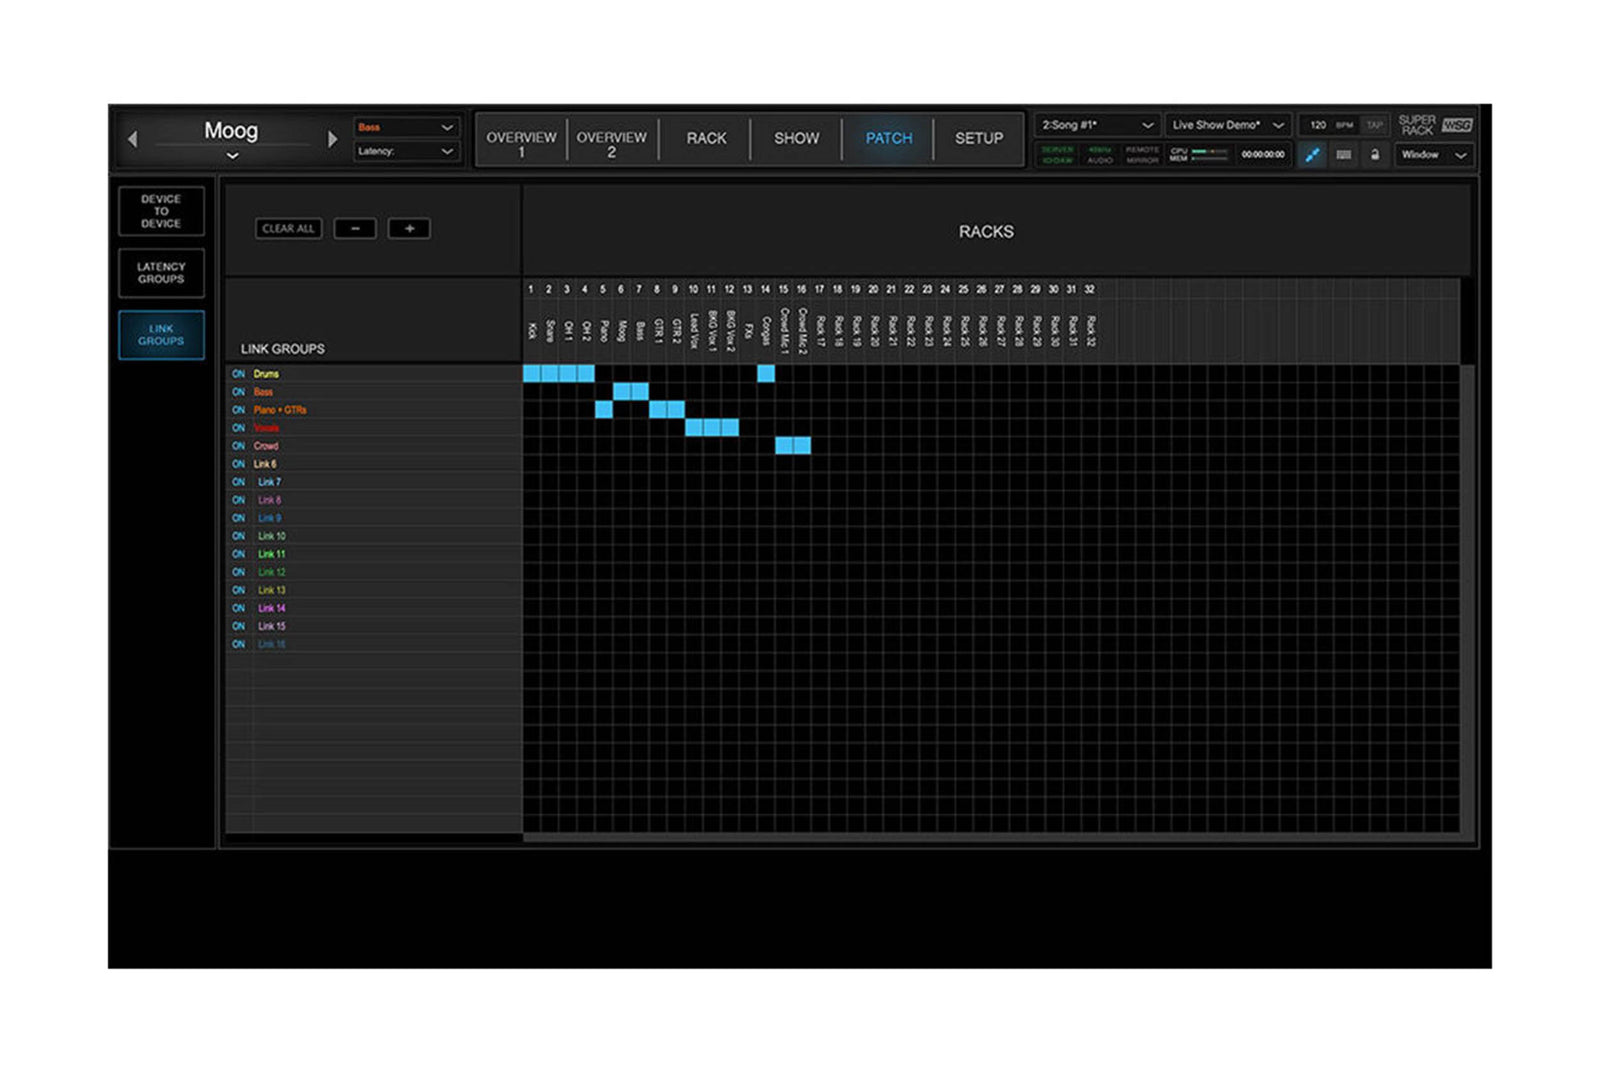
Task: Go to previous rack with left arrow
Action: coord(132,139)
